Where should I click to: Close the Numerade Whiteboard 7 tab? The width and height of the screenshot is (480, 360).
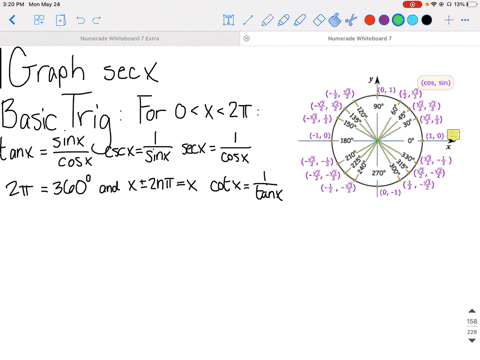(x=247, y=38)
